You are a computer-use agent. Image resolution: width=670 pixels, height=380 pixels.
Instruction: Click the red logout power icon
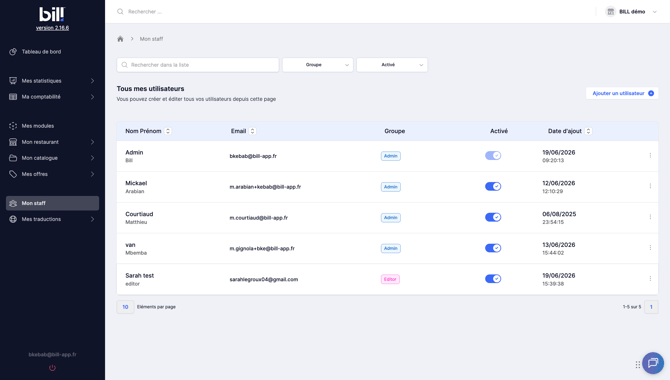(x=52, y=368)
